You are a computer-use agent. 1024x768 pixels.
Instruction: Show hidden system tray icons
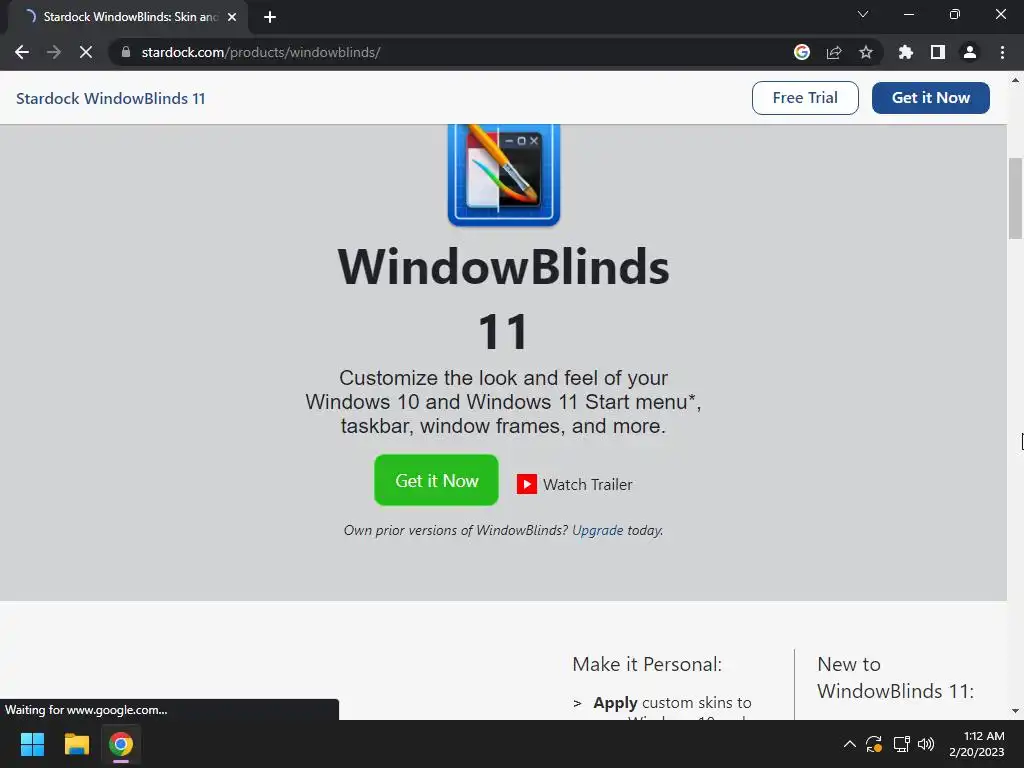[850, 744]
